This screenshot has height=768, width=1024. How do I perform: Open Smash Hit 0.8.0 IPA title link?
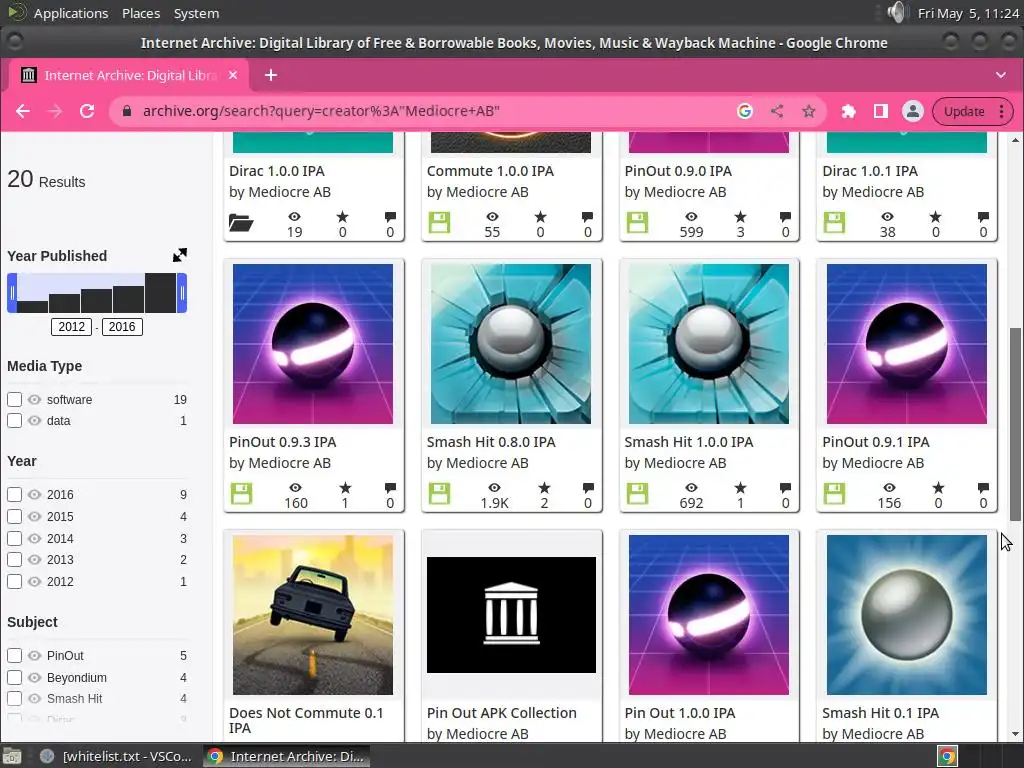coord(491,442)
